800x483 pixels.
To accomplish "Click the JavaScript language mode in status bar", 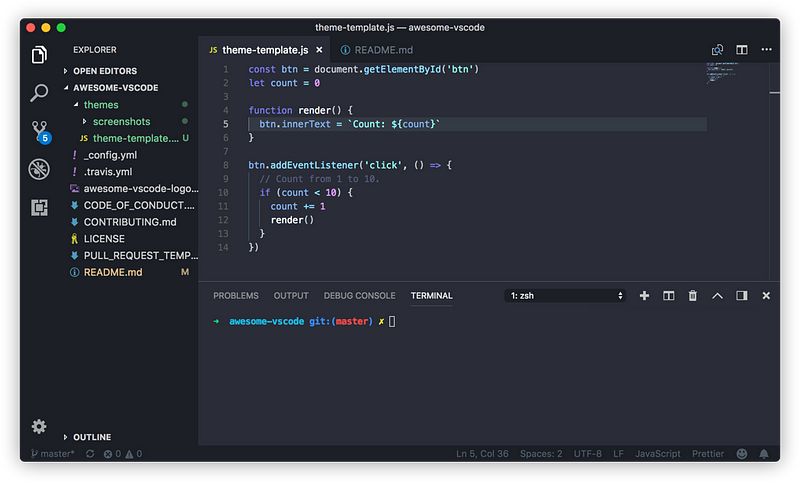I will (657, 454).
